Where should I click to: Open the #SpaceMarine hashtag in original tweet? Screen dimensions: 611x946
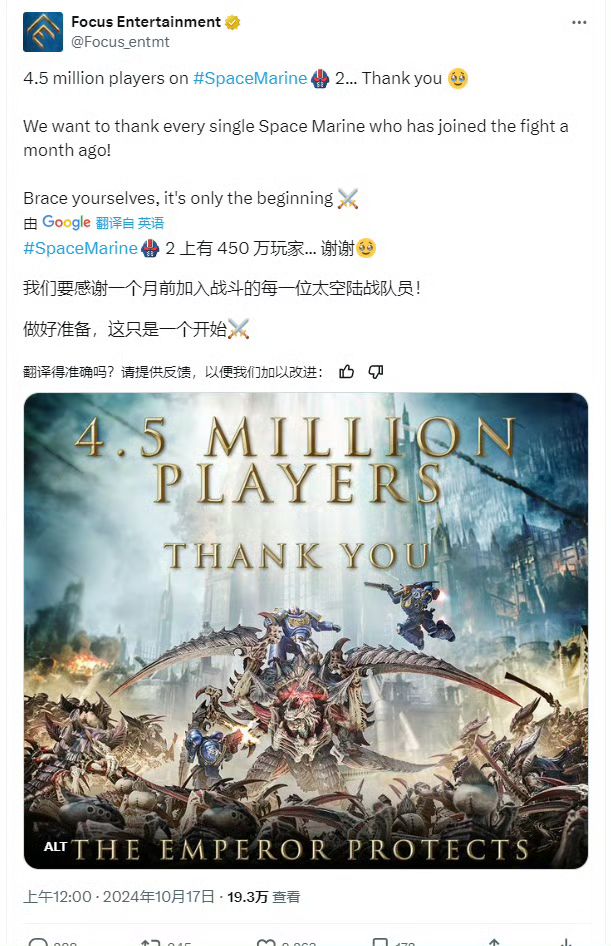[250, 78]
